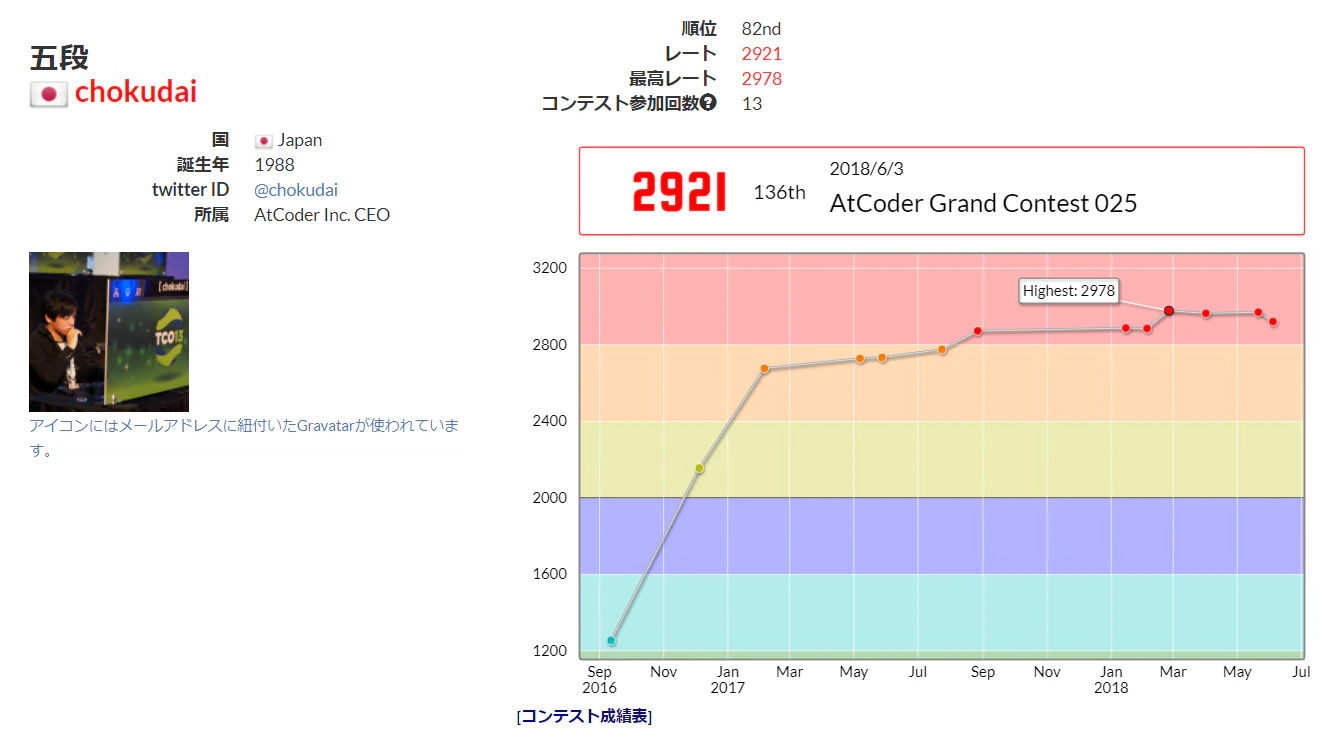Click the participation count value 13
1336x756 pixels.
752,103
